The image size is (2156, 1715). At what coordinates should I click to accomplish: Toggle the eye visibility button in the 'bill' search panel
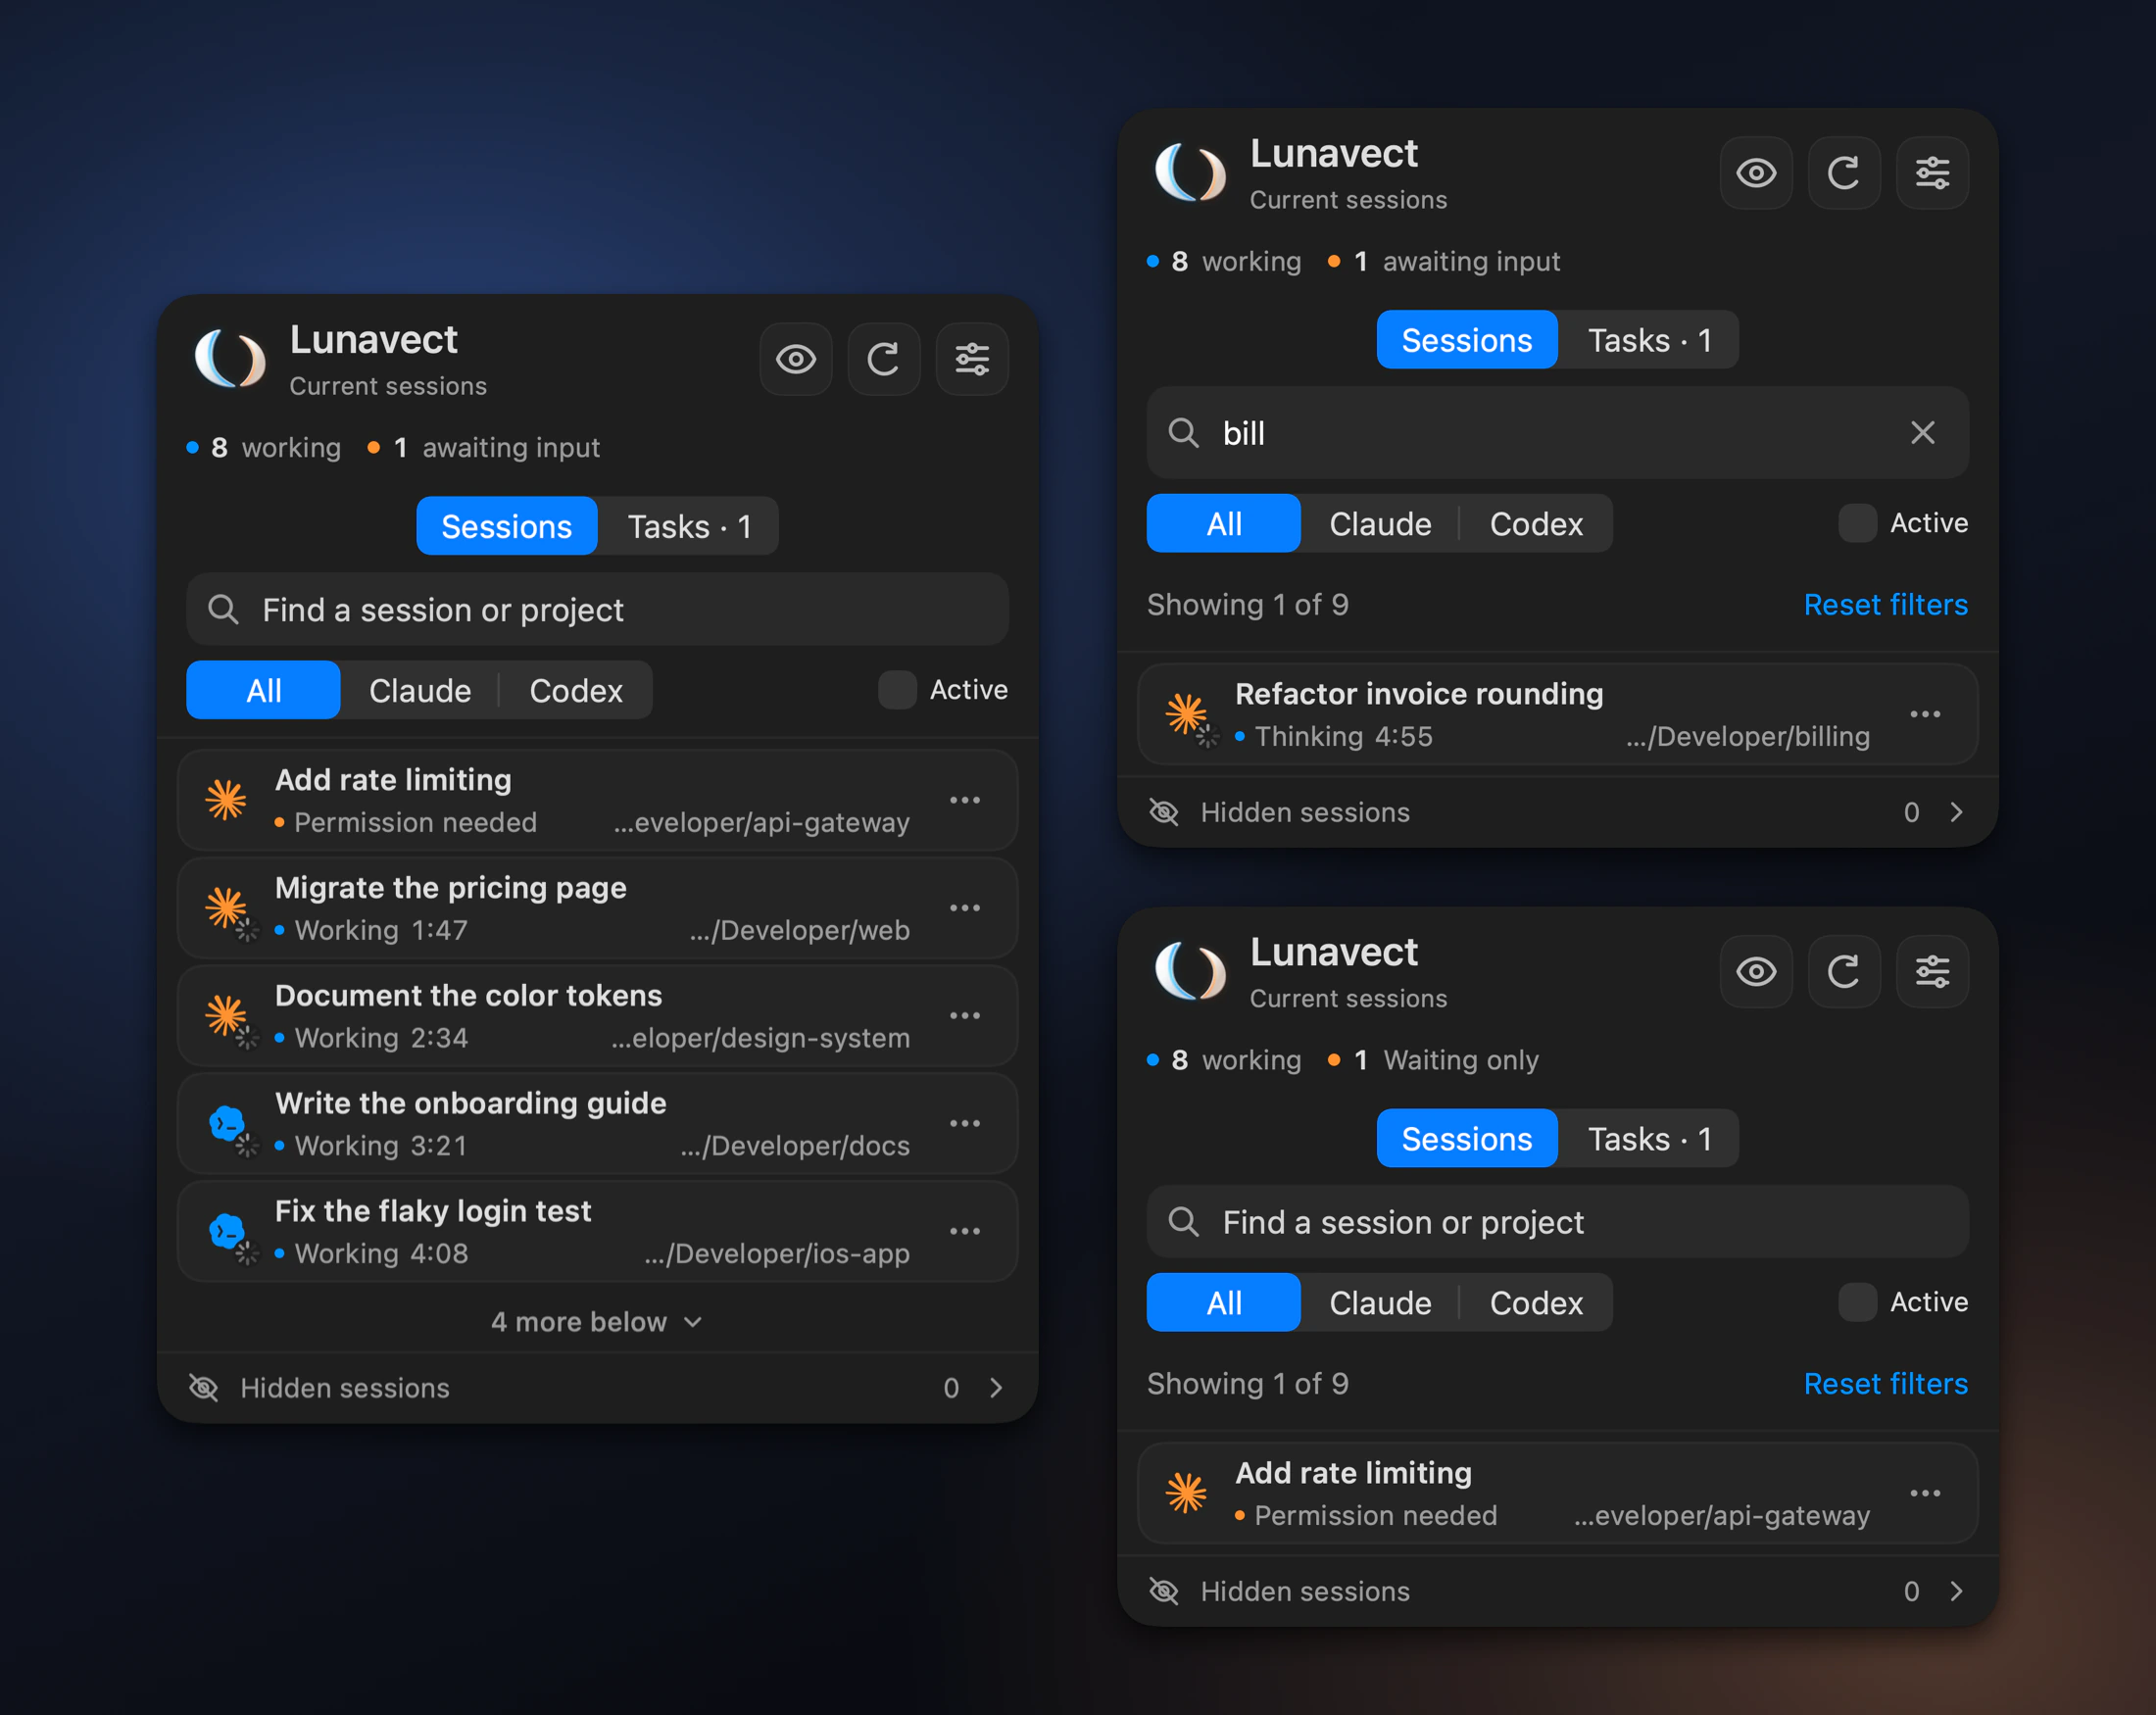pos(1756,173)
